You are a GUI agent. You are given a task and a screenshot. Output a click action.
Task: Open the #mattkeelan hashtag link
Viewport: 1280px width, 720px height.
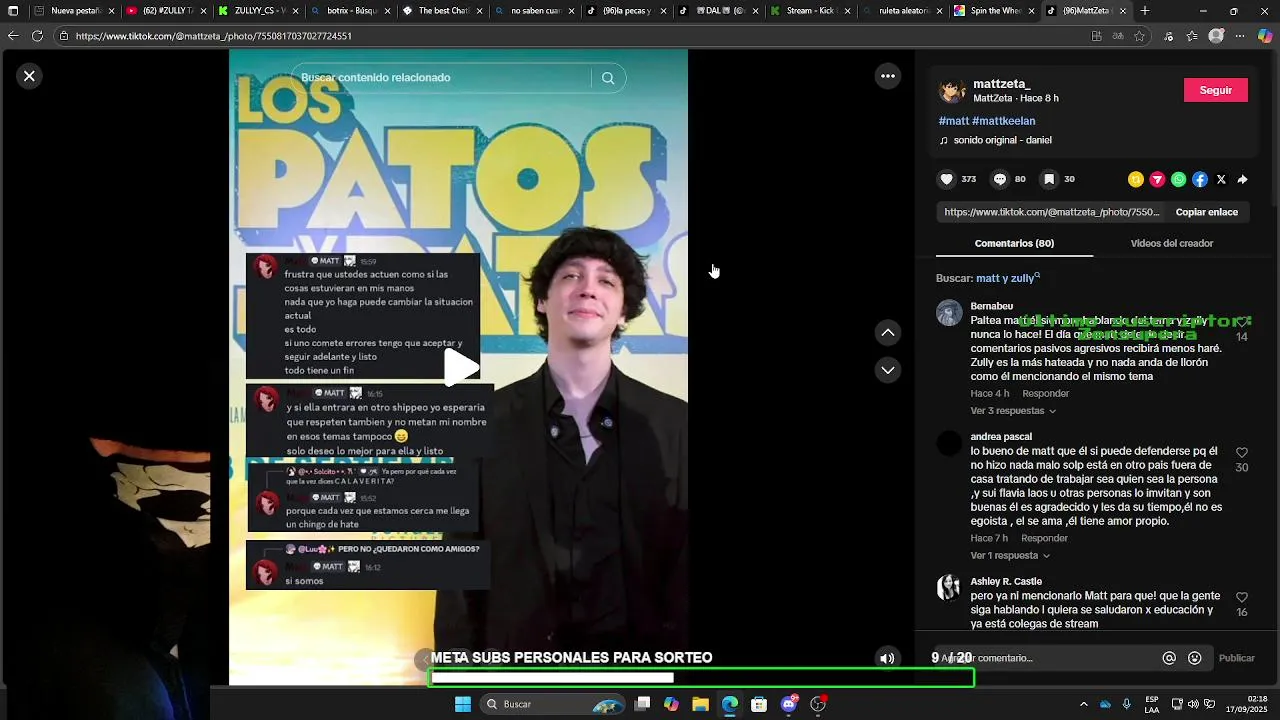coord(1003,121)
